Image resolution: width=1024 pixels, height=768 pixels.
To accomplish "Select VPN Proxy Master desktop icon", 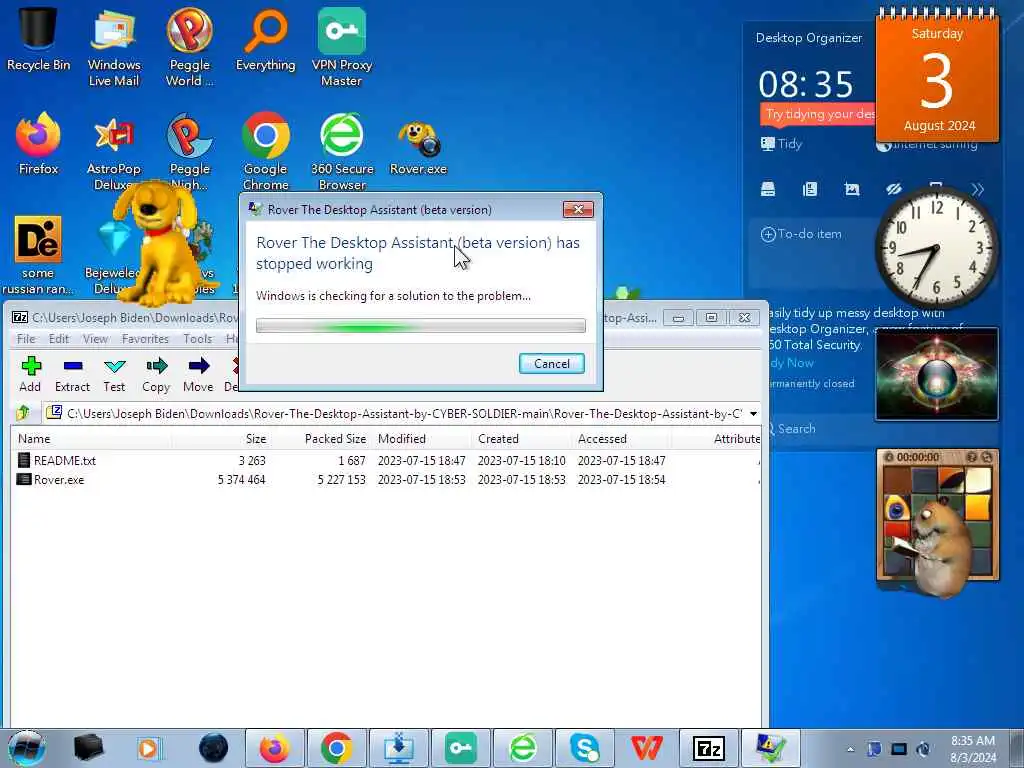I will pos(342,47).
